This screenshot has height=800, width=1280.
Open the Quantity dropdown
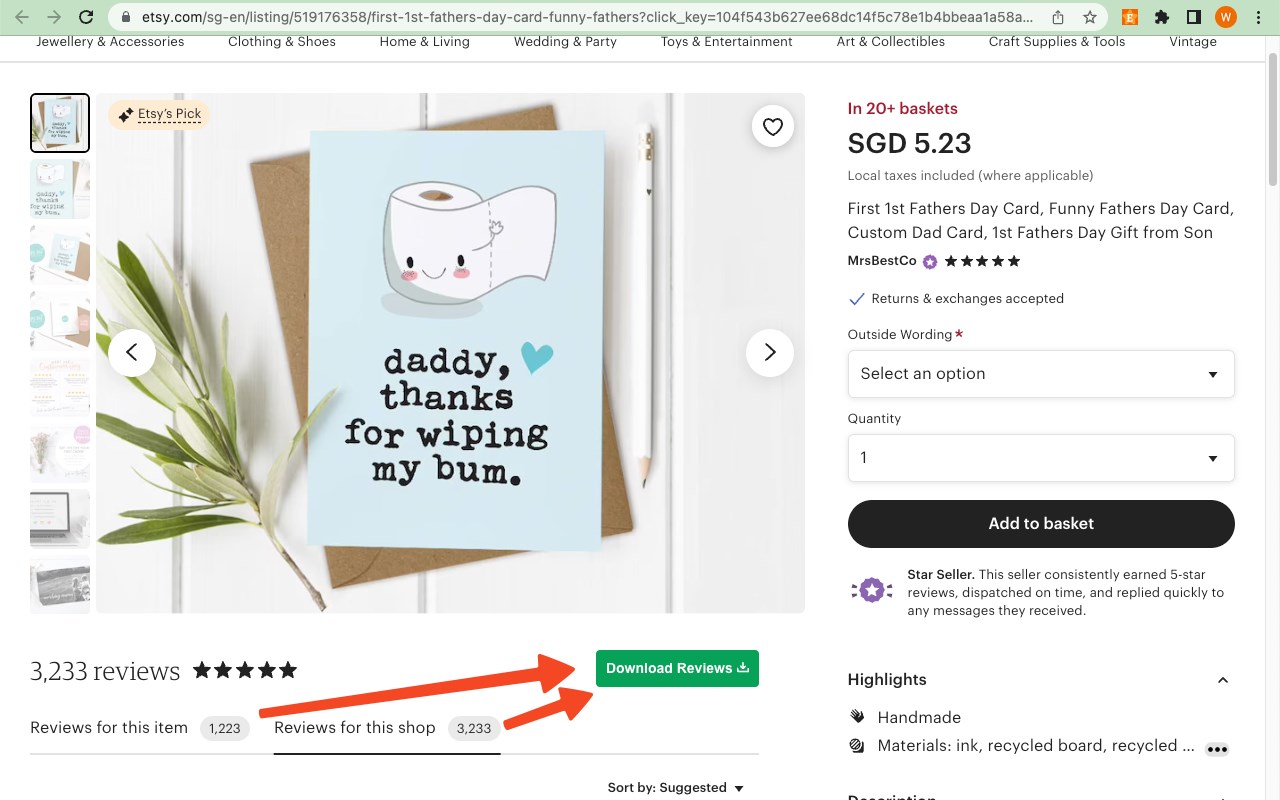point(1040,458)
